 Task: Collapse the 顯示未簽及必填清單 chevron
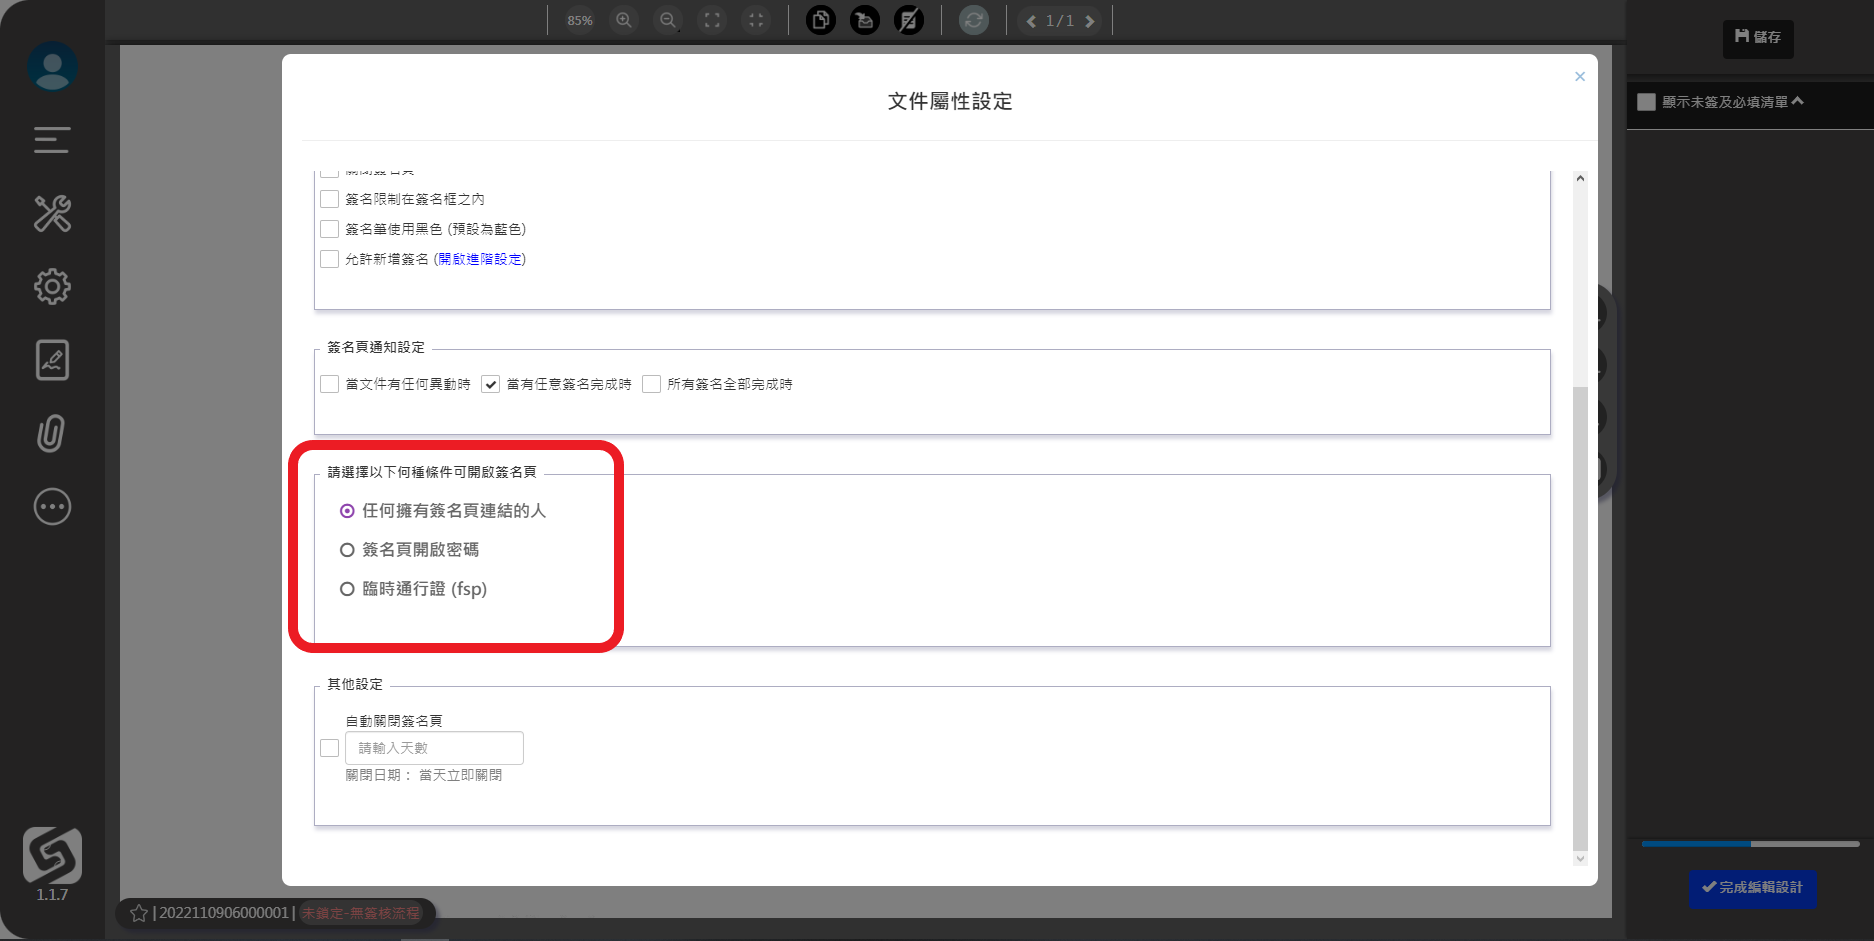[1798, 101]
